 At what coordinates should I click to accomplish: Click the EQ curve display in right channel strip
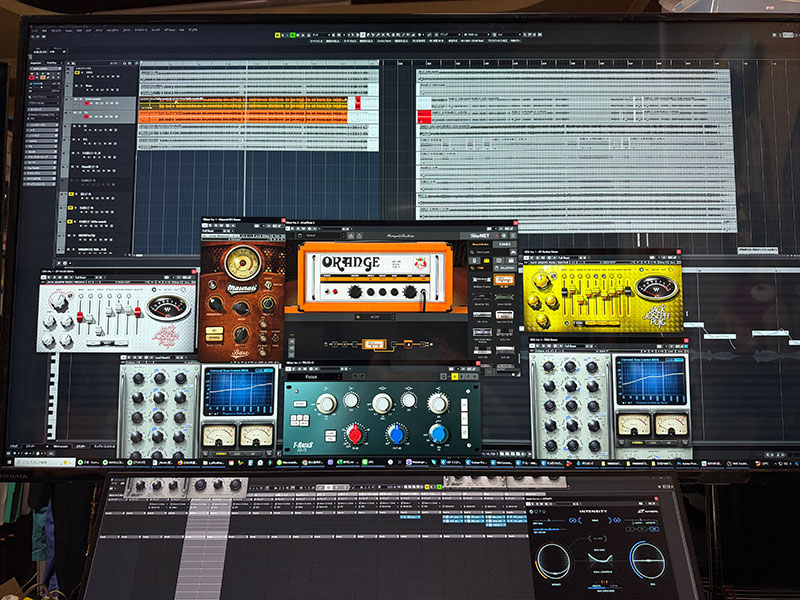click(x=651, y=381)
